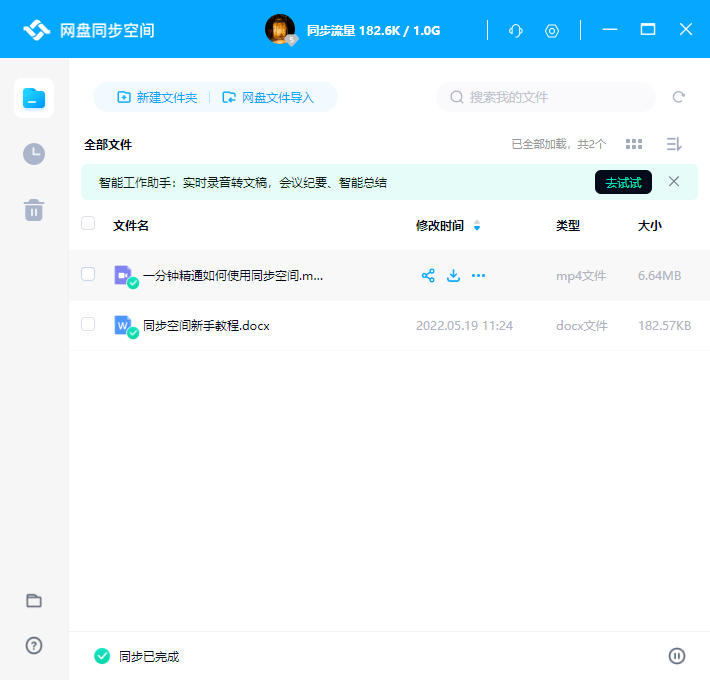Click the docx Word file icon

click(x=123, y=326)
